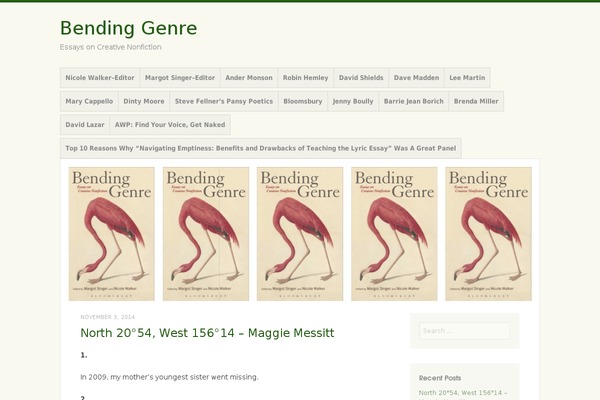Navigate to the Dave Madden page
The height and width of the screenshot is (400, 600).
point(415,77)
